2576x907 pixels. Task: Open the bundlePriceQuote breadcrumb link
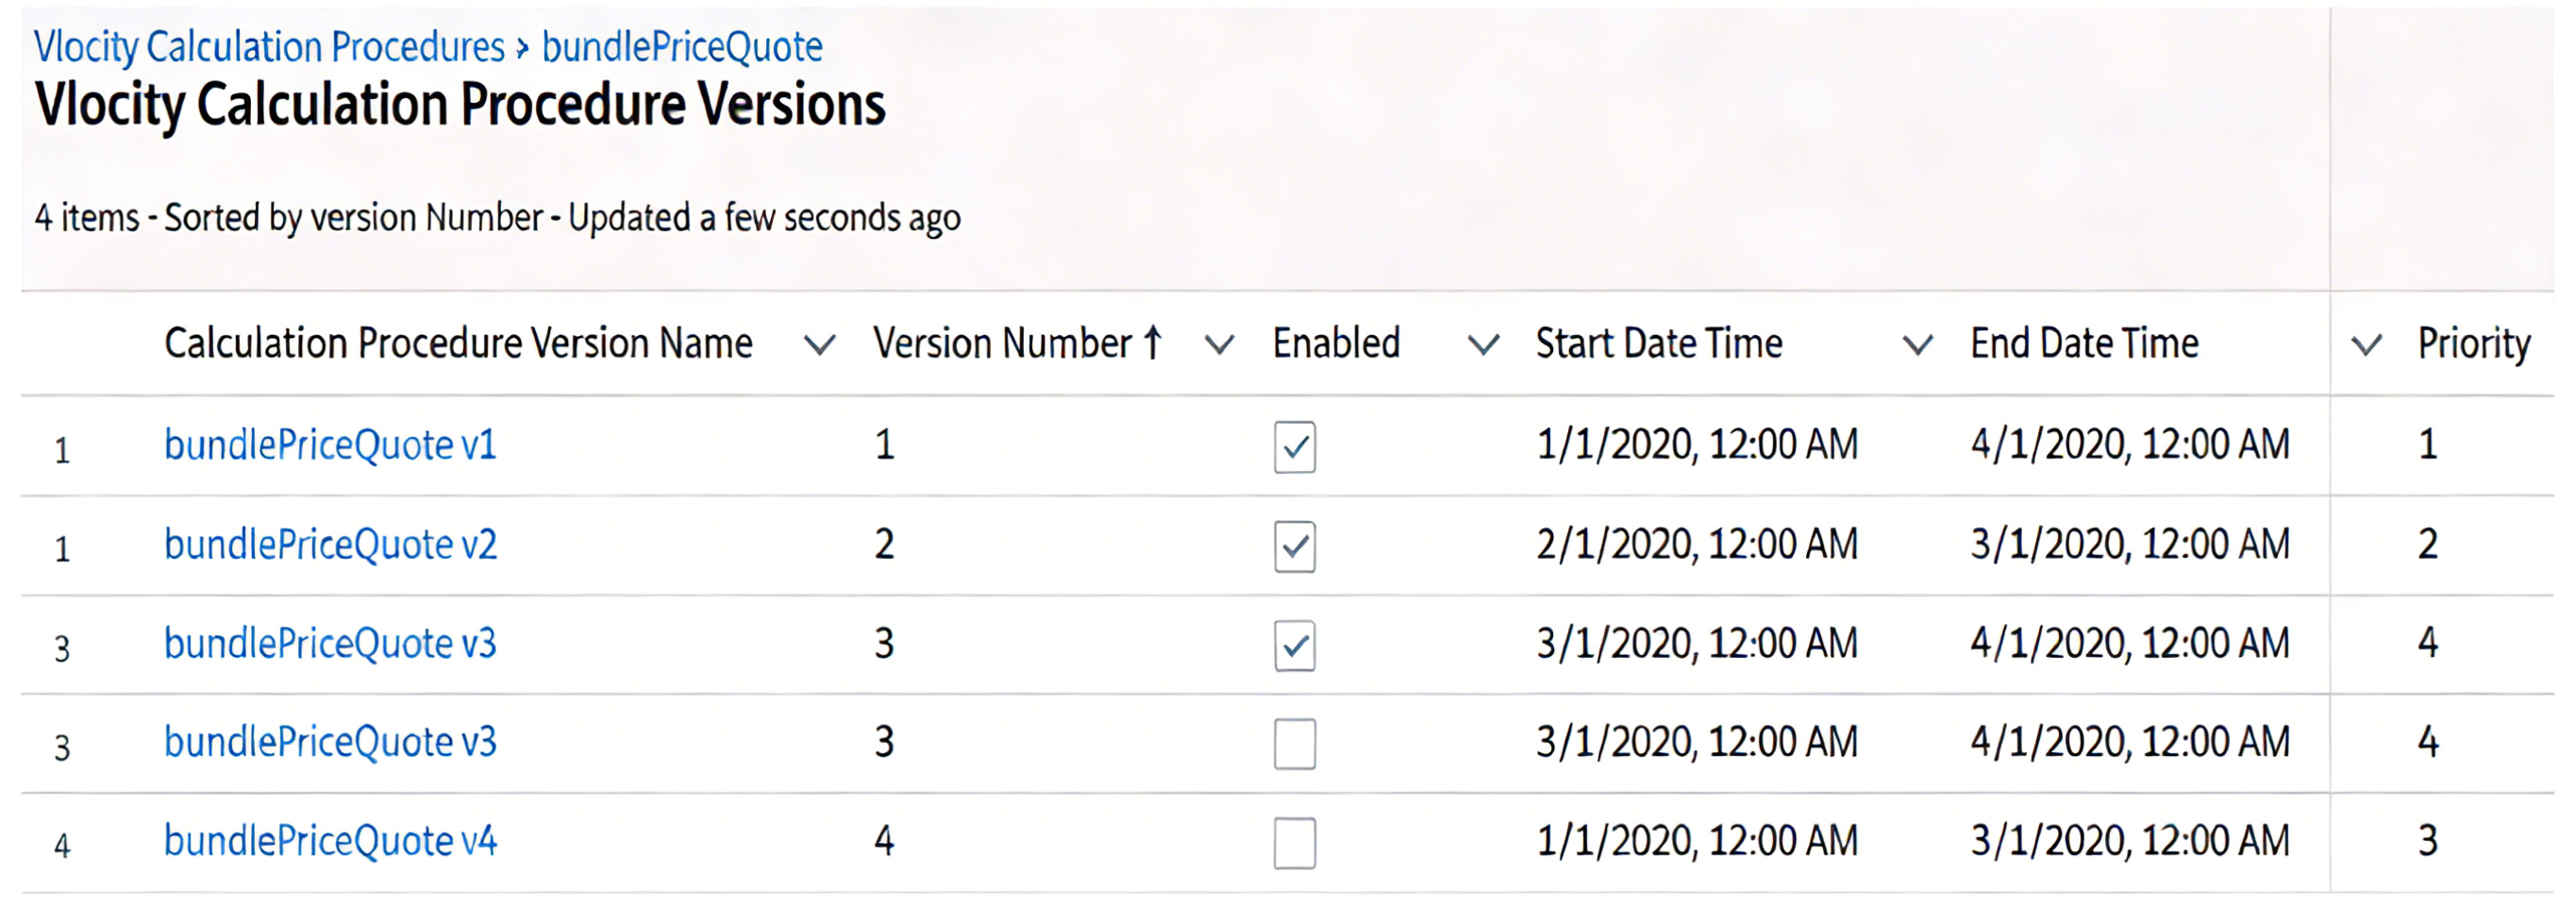[x=682, y=47]
